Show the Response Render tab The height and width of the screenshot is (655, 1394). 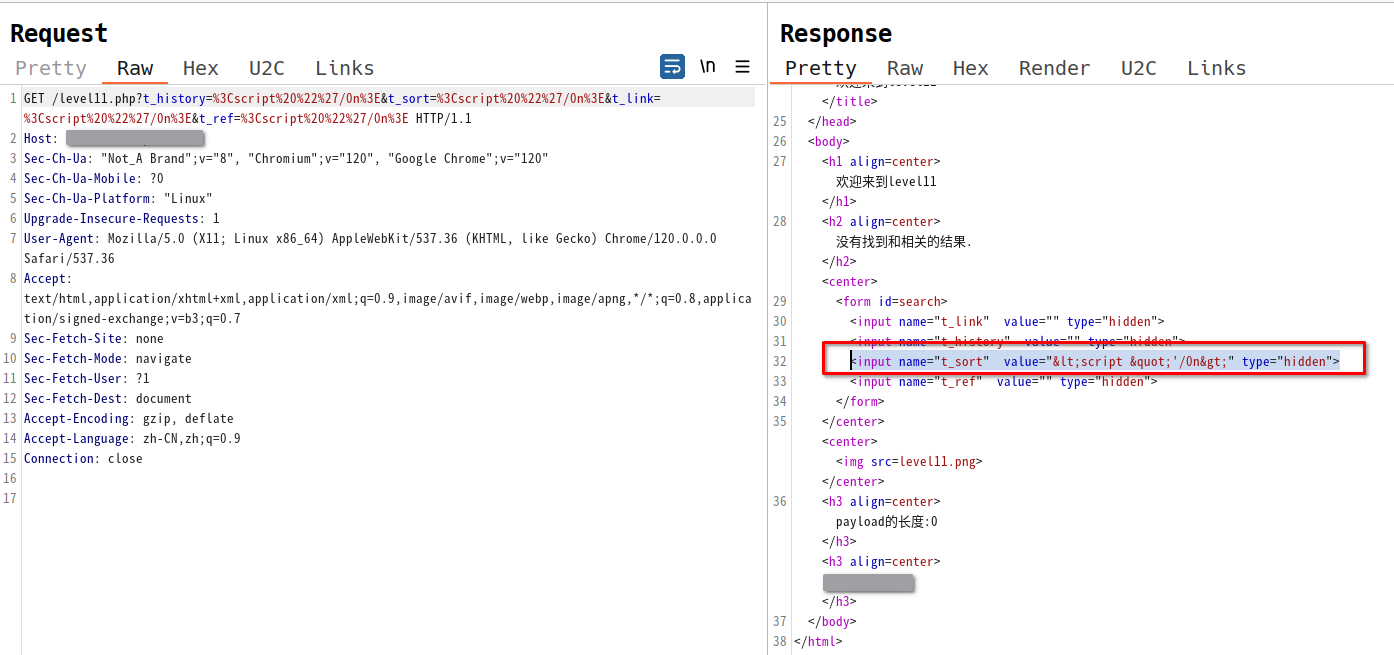coord(1054,68)
